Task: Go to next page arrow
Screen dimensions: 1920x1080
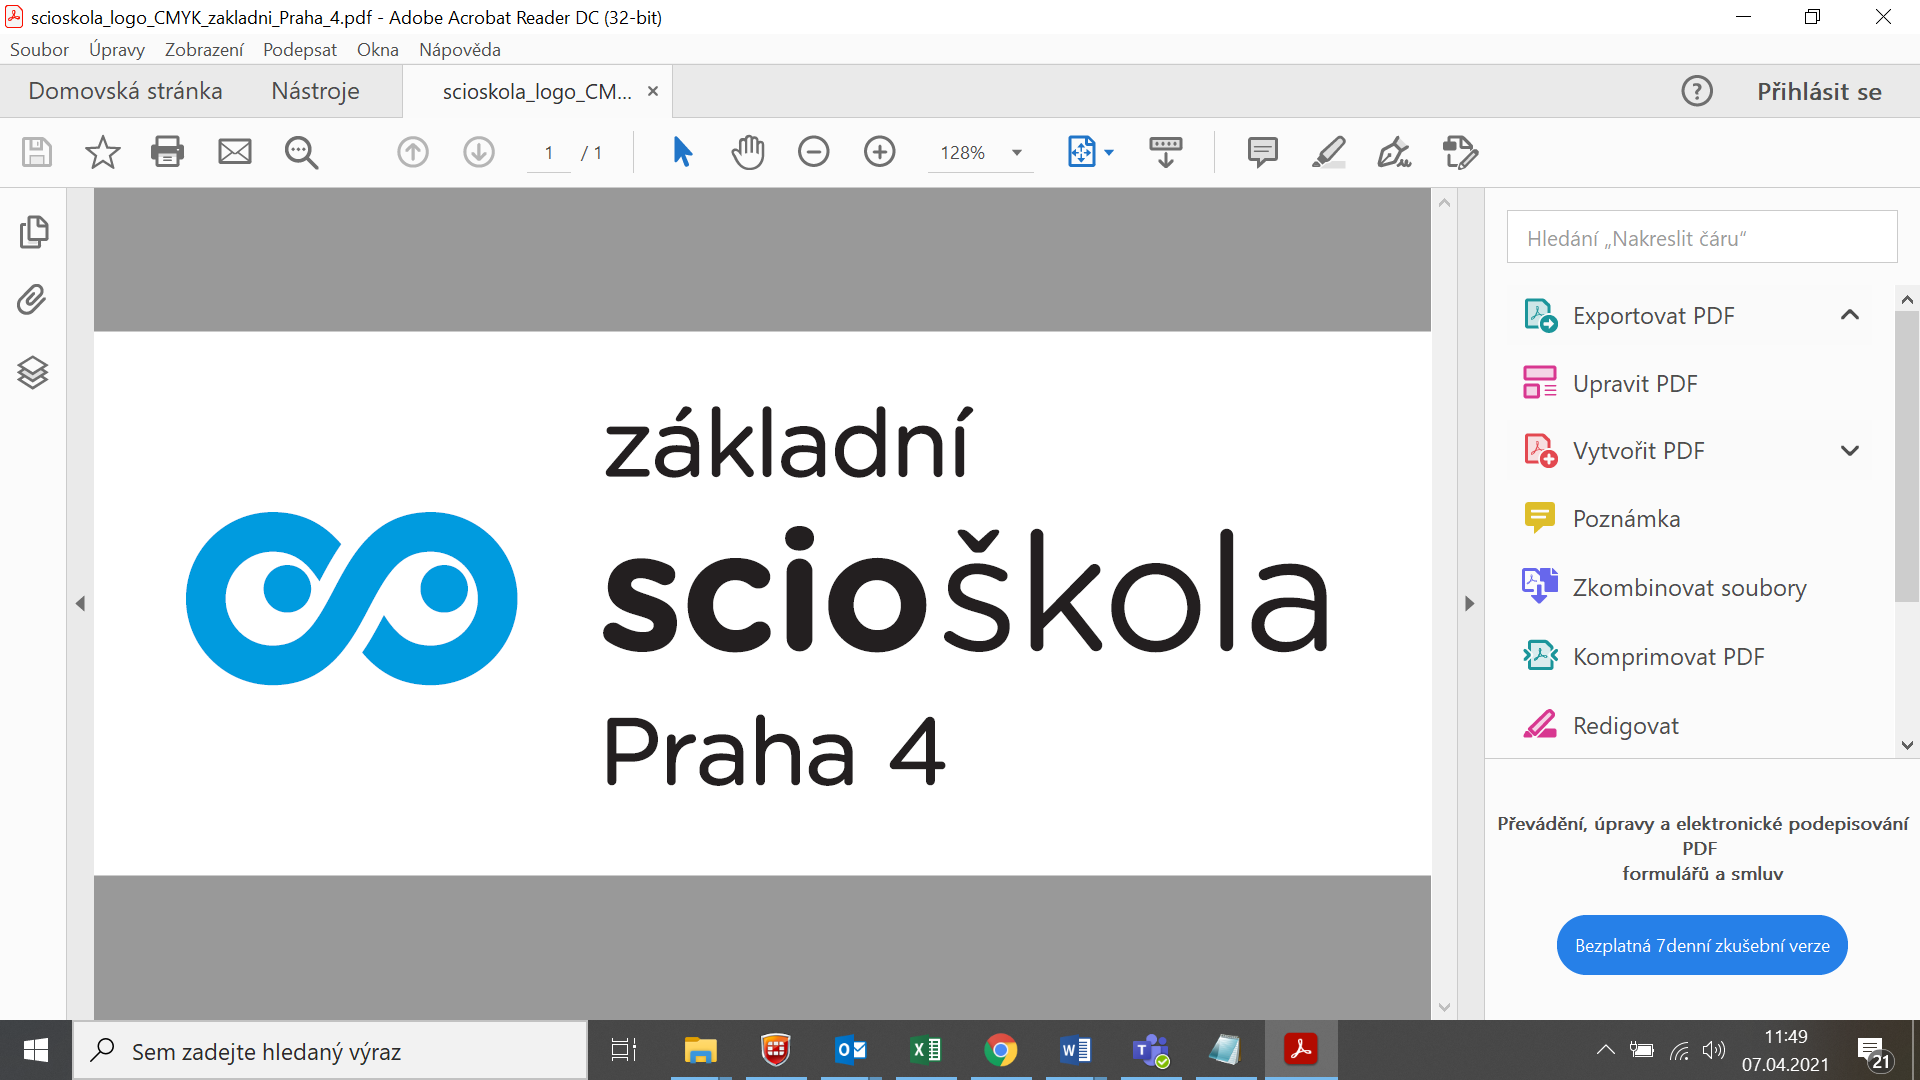Action: (479, 152)
